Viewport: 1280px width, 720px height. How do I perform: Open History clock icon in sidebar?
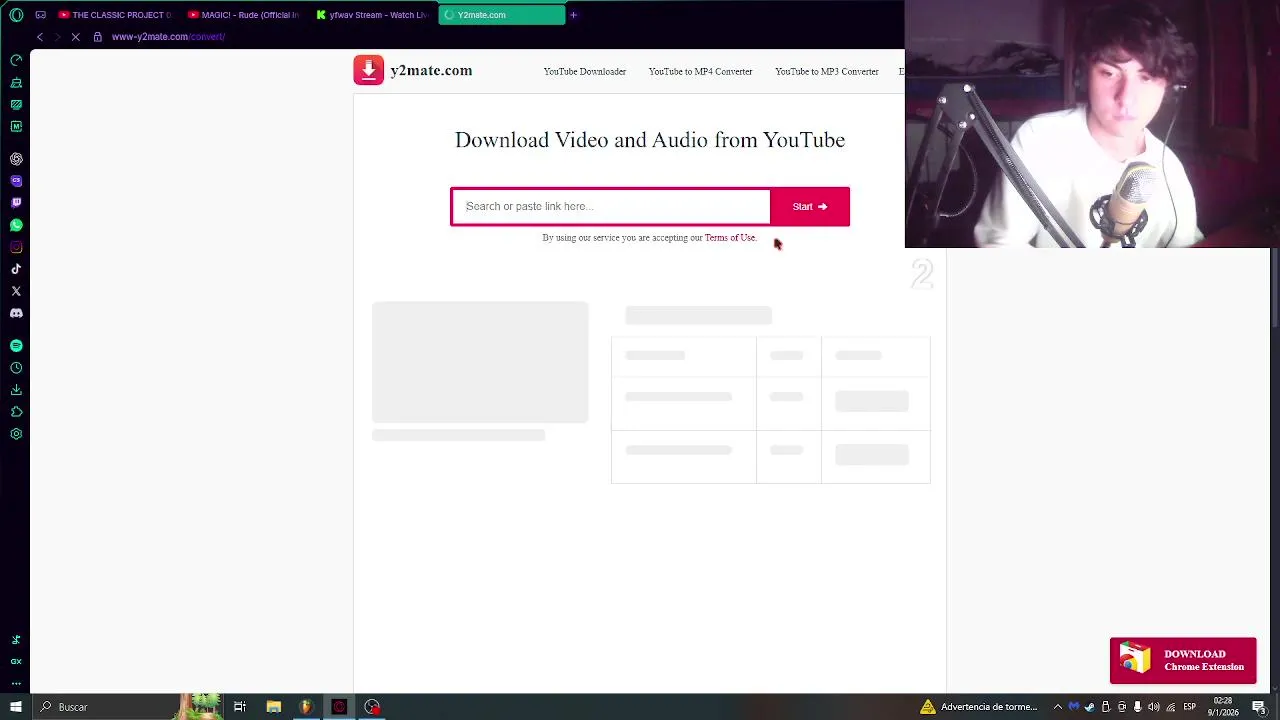[16, 368]
